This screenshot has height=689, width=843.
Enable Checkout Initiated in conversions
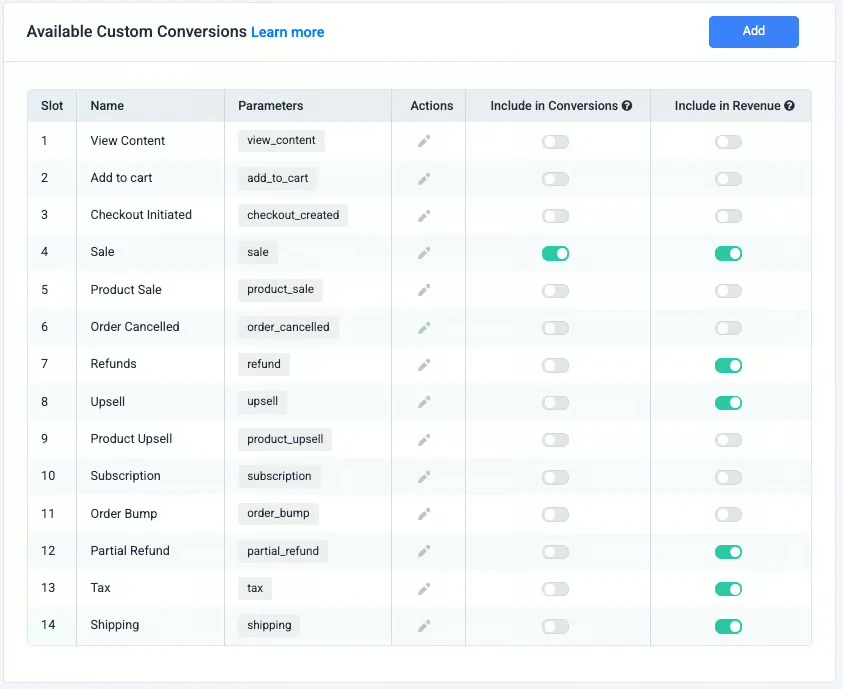click(x=555, y=216)
